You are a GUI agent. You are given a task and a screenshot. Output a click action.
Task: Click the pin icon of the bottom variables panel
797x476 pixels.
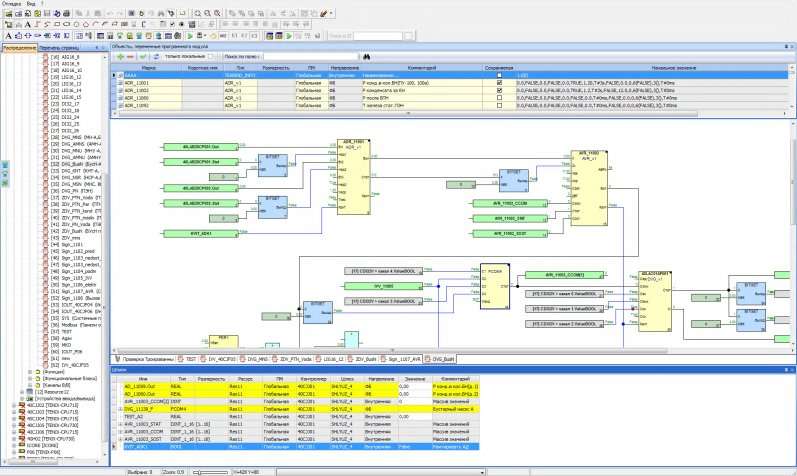coord(786,370)
